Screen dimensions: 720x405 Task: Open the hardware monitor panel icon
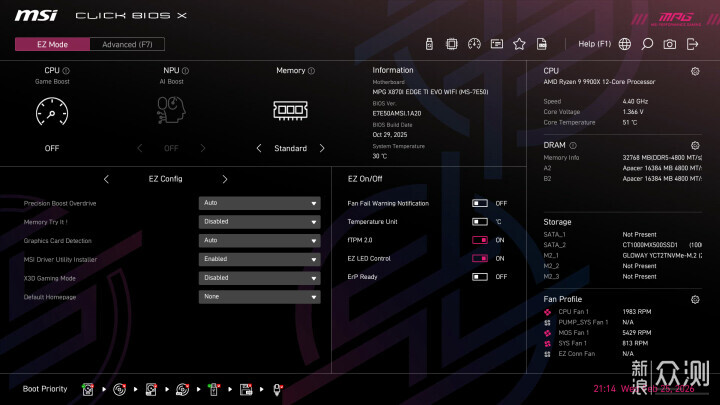coord(496,44)
